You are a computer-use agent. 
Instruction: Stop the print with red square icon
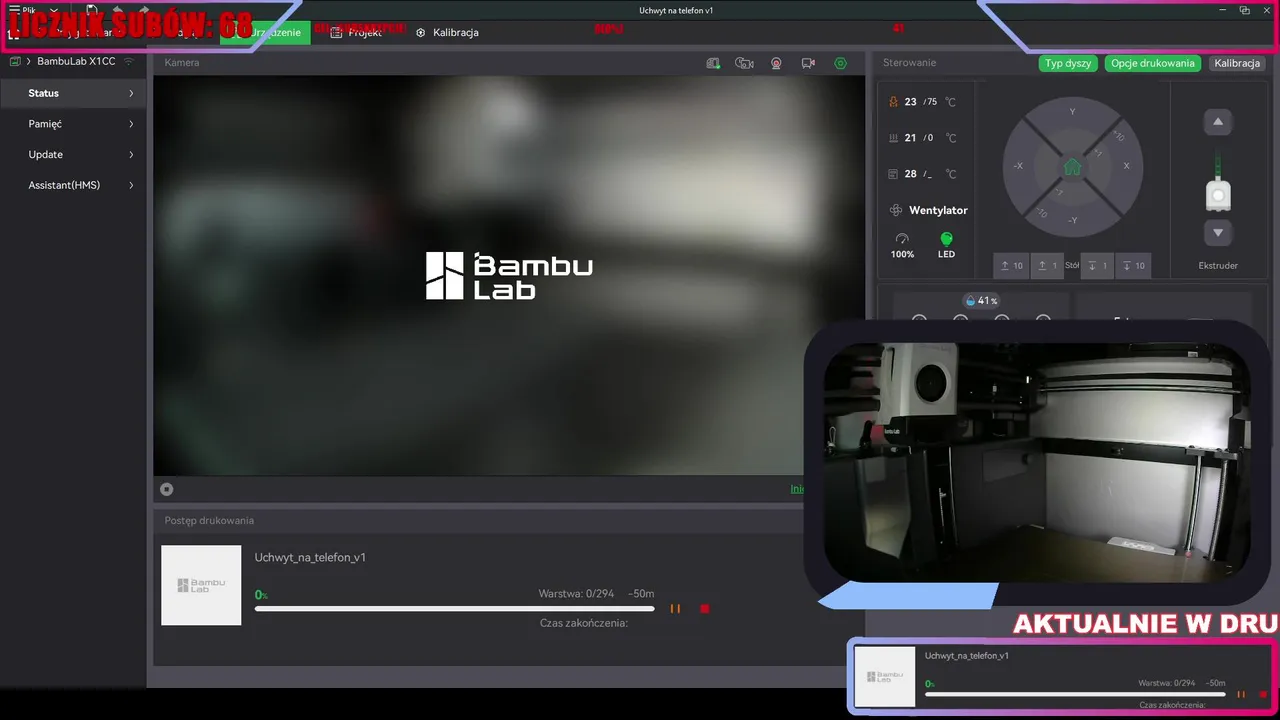pos(705,608)
